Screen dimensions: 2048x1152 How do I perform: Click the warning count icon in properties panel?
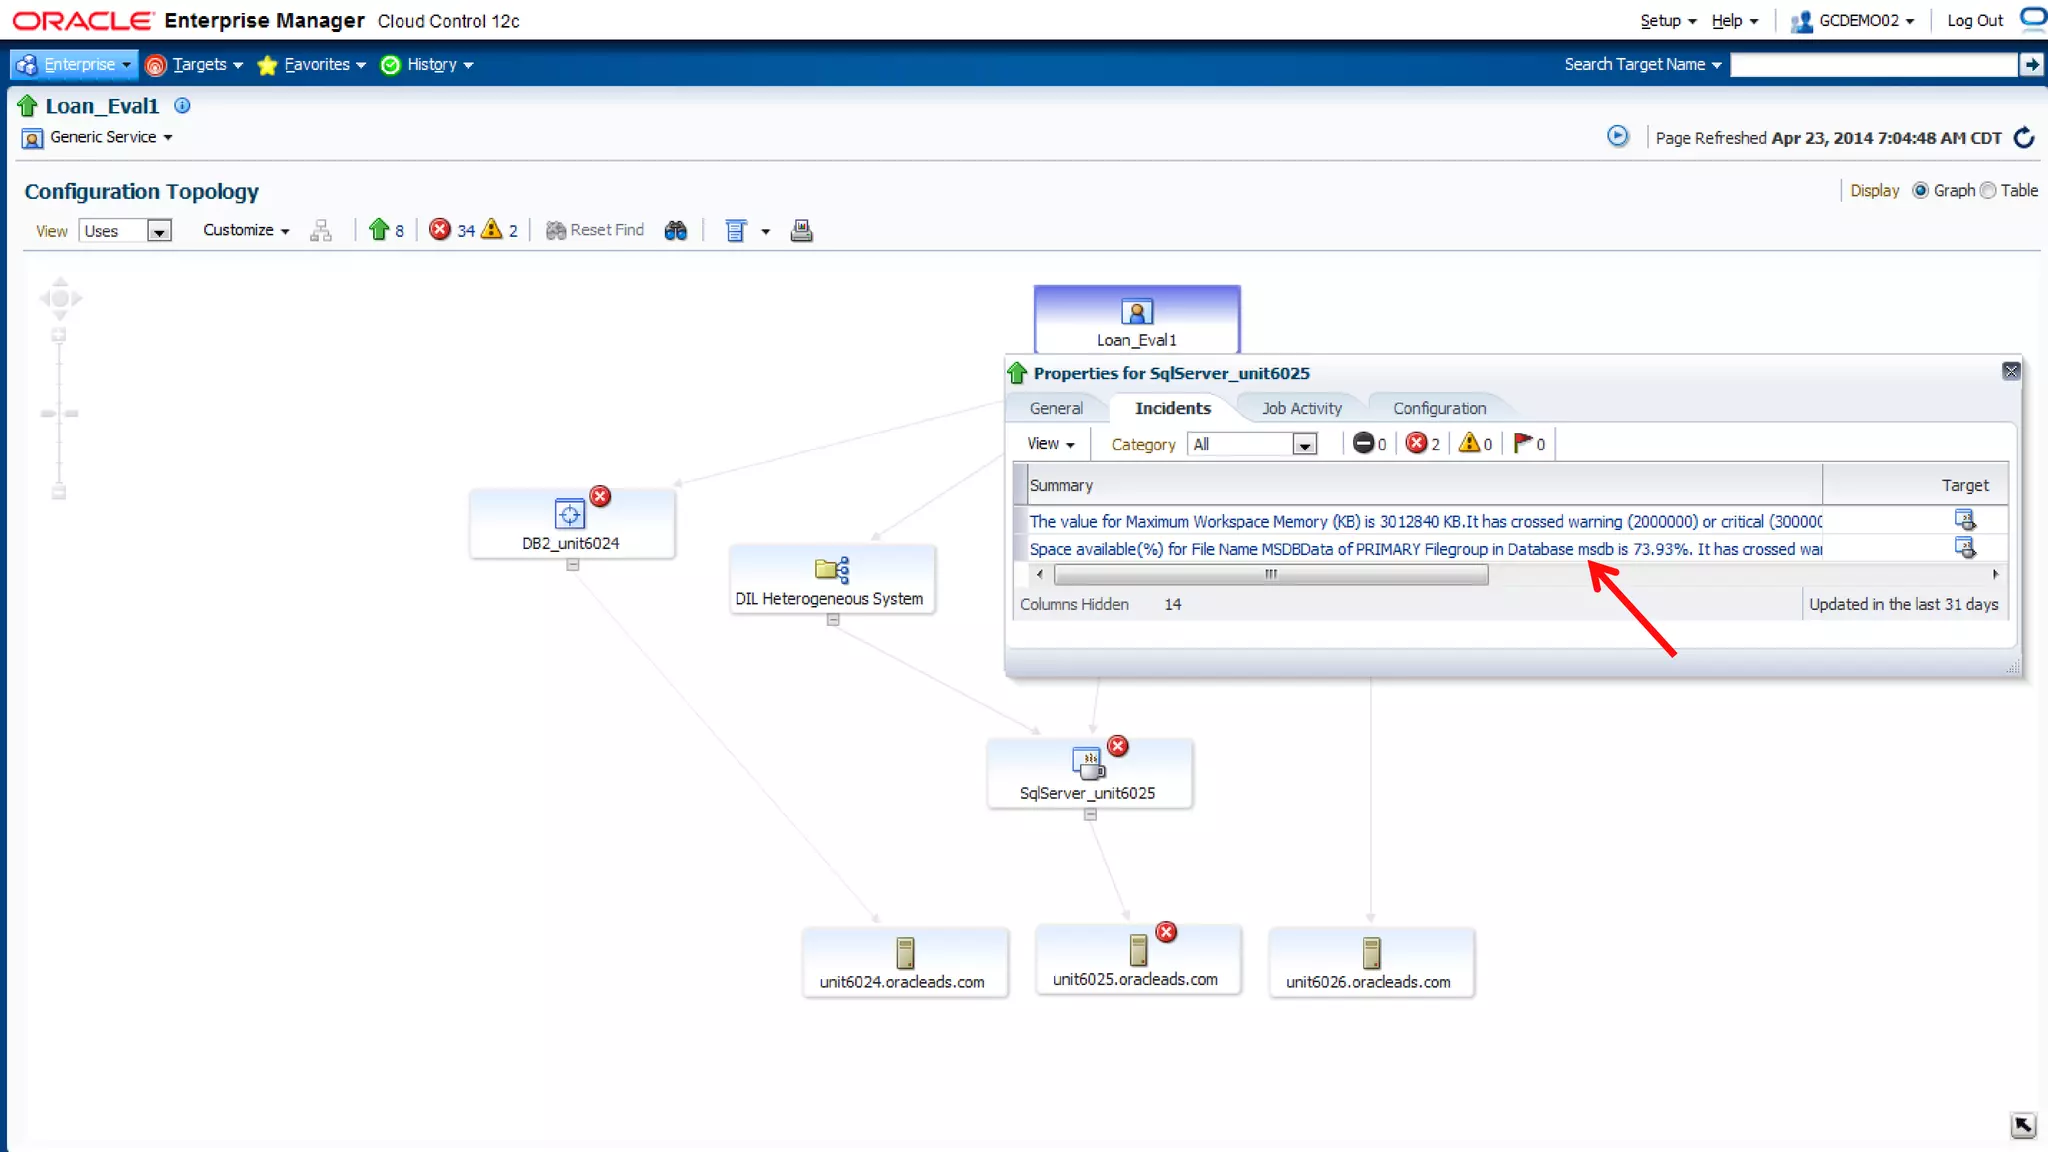click(x=1469, y=442)
